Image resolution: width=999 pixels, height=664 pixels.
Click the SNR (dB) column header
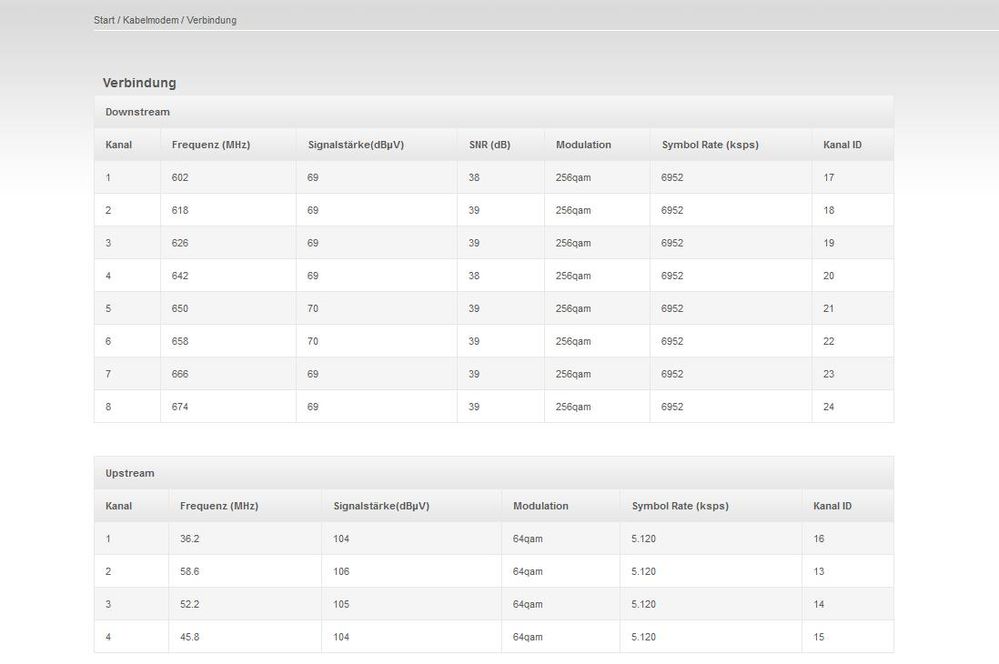click(490, 145)
